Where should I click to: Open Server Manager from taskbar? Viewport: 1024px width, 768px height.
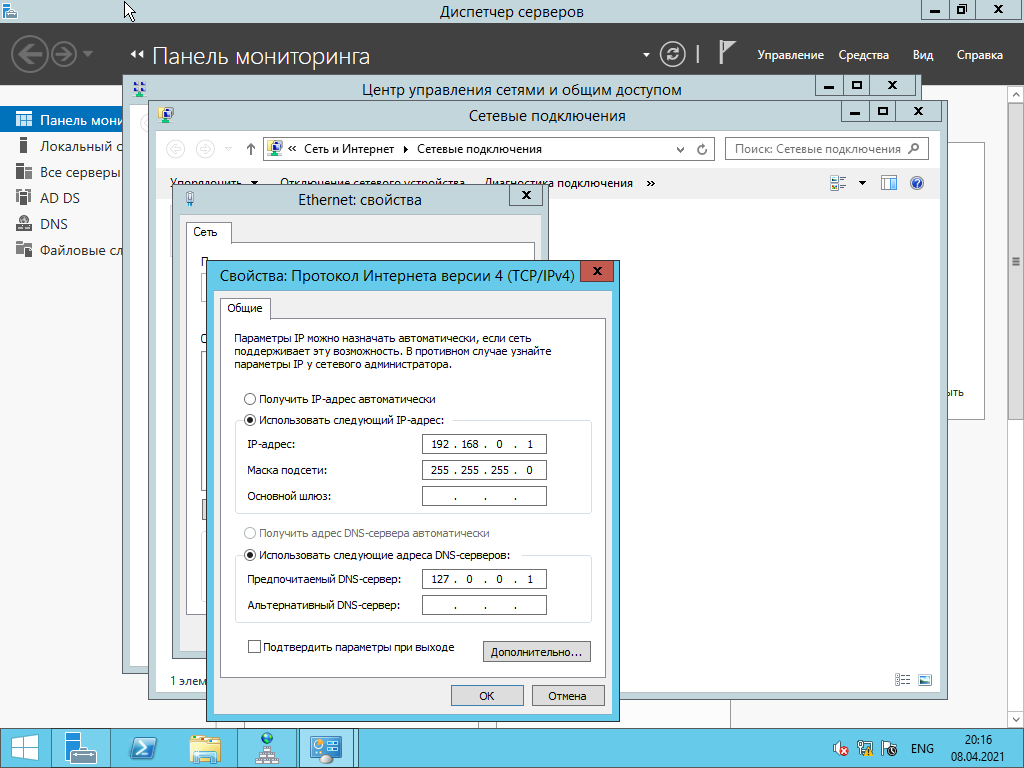click(x=81, y=748)
